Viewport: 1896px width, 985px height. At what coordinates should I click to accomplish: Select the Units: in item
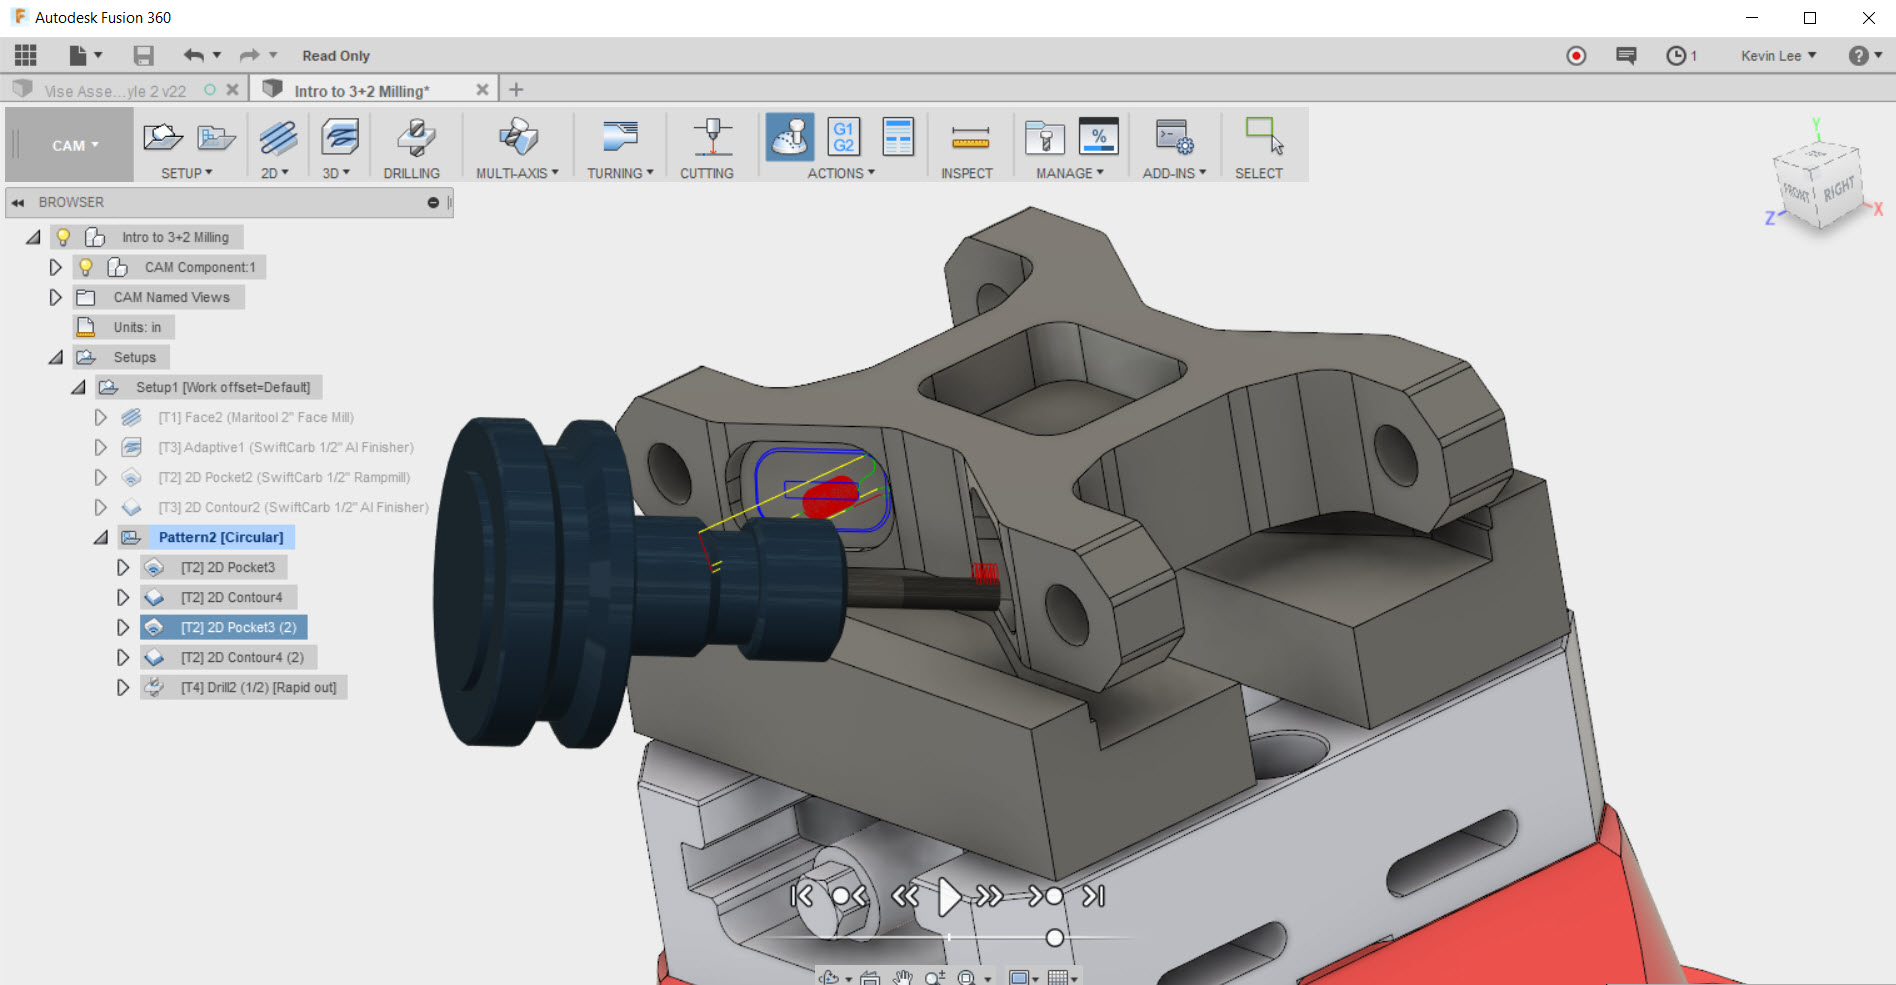pos(137,327)
